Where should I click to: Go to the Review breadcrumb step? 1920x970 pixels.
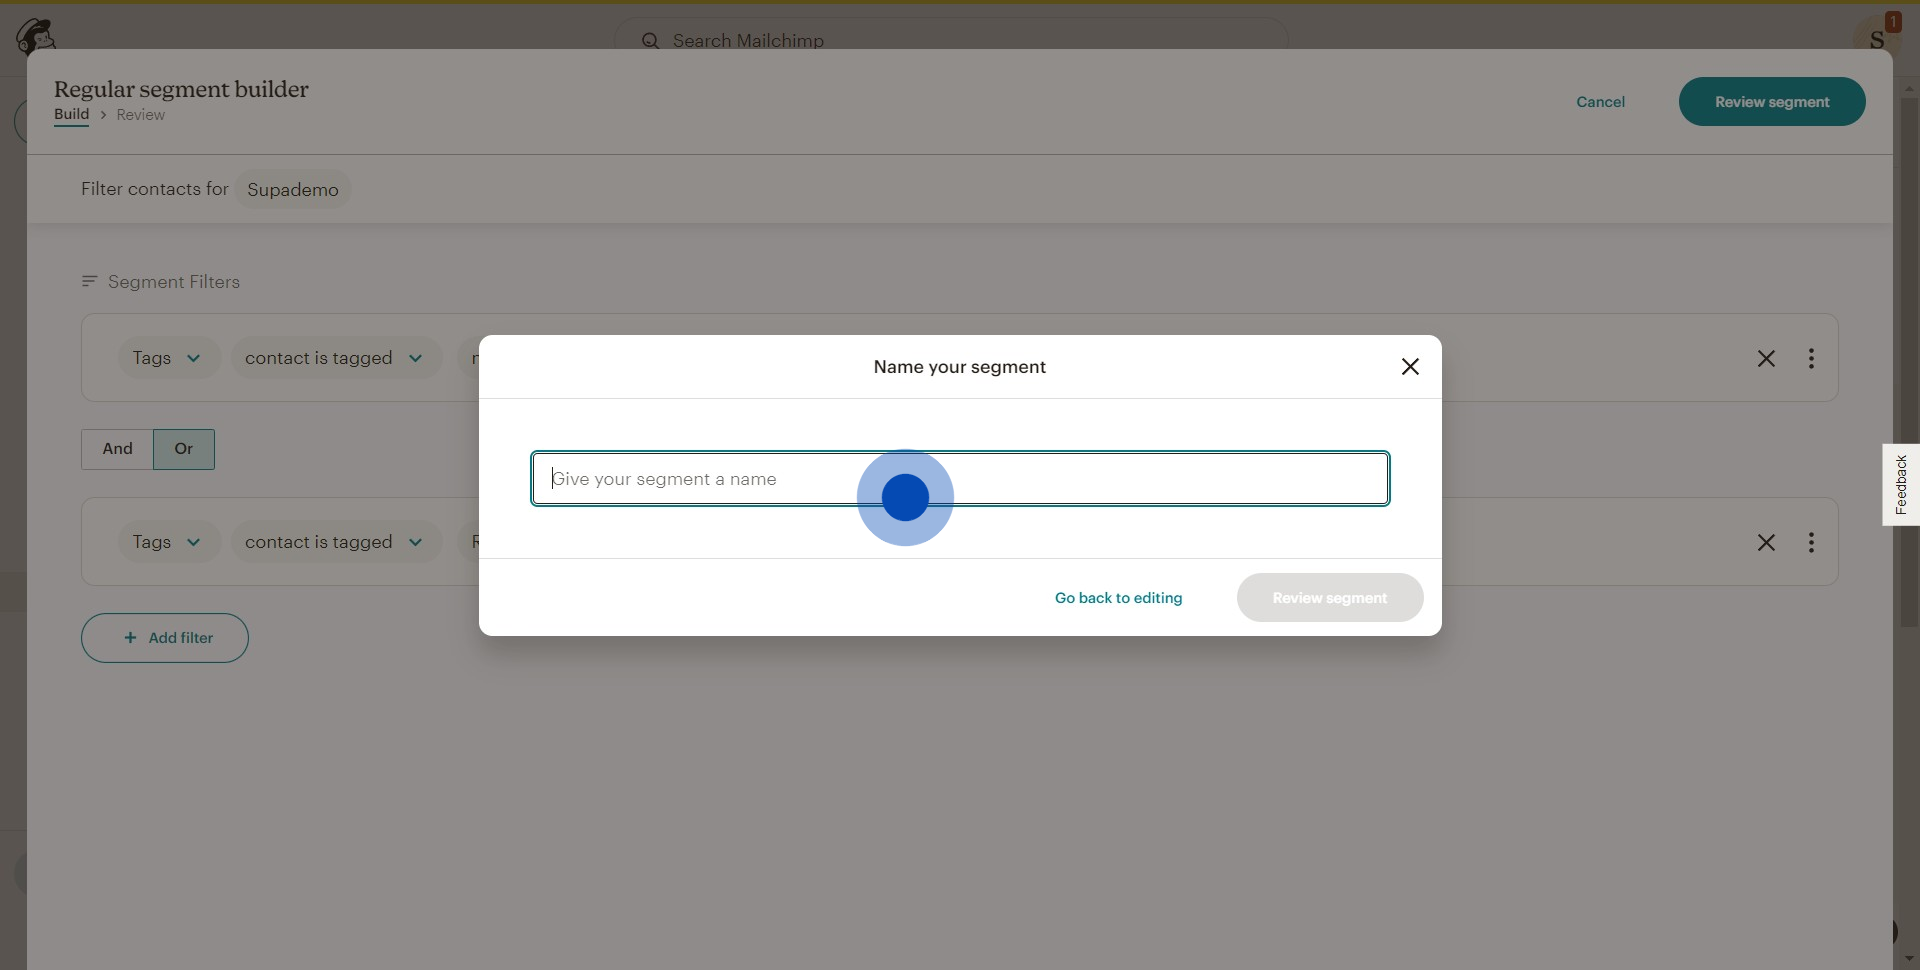140,115
